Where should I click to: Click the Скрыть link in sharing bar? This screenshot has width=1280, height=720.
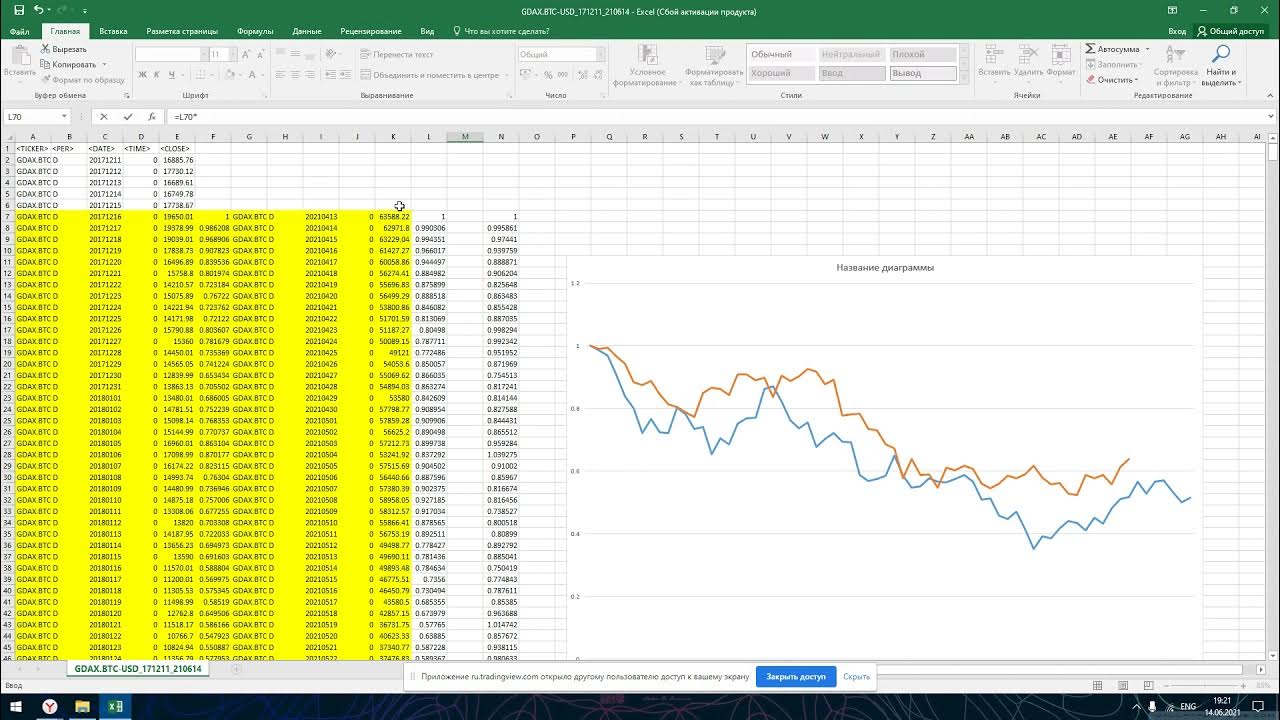[x=856, y=676]
